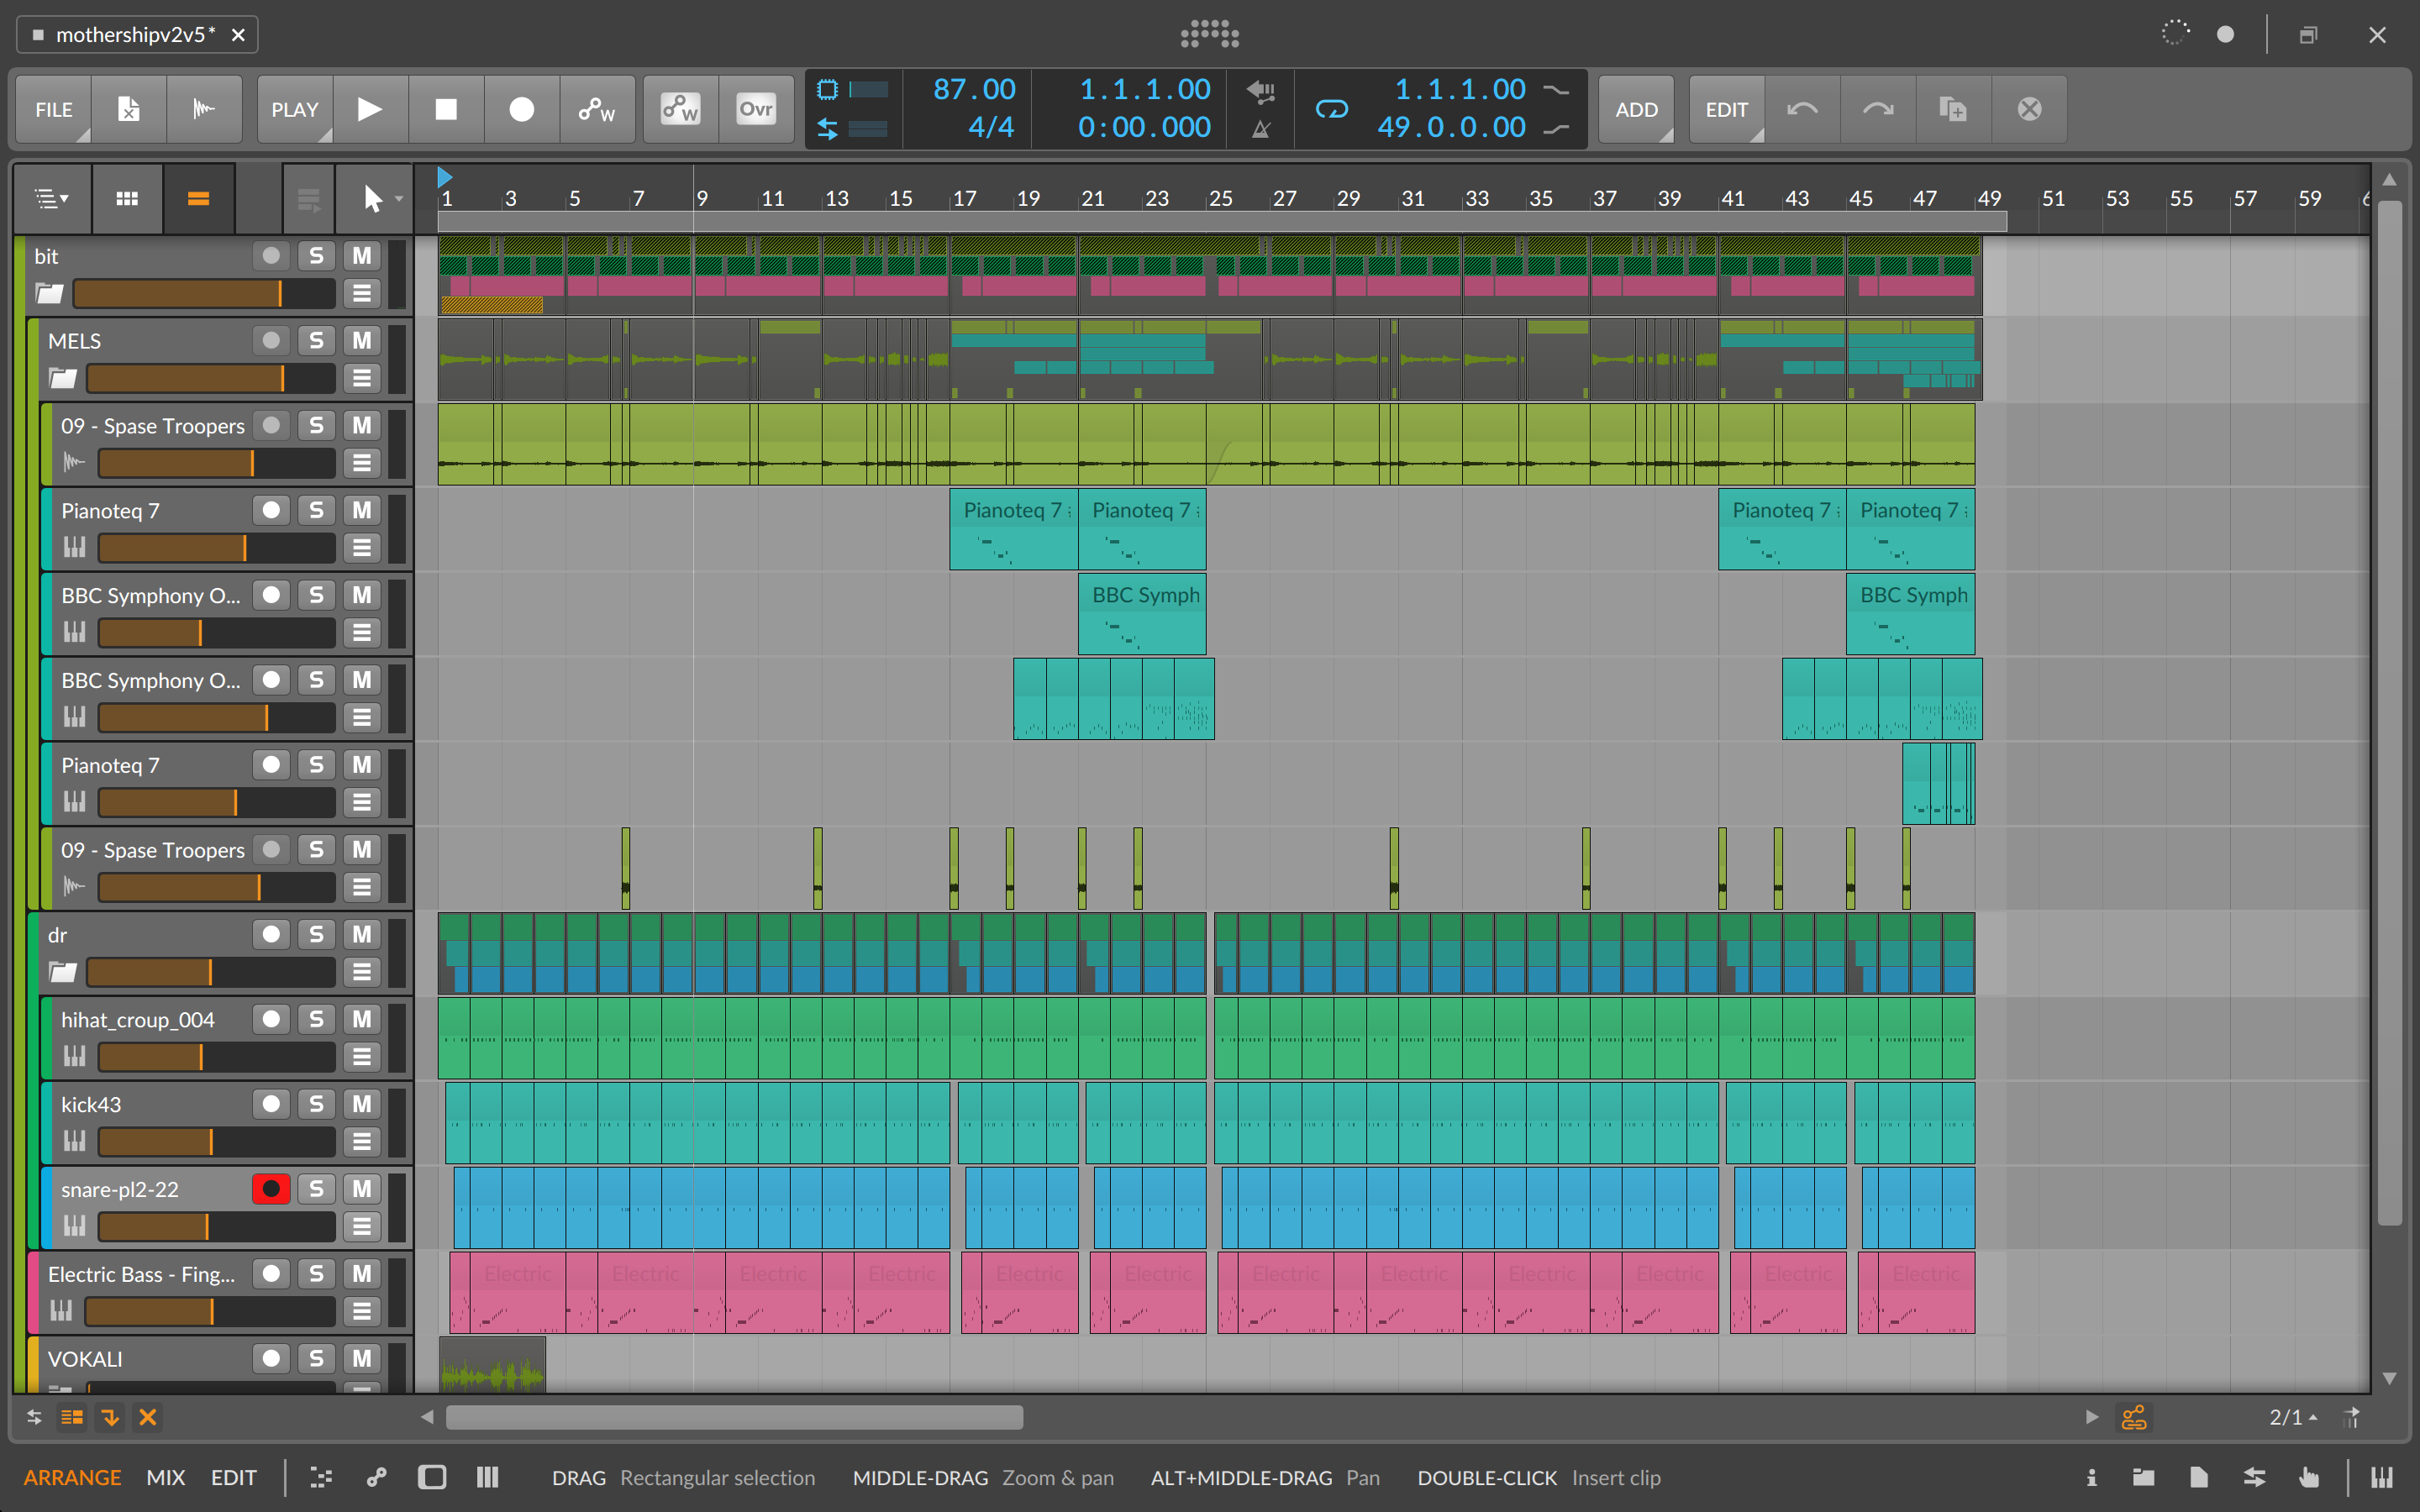Image resolution: width=2420 pixels, height=1512 pixels.
Task: Open the FILE menu
Action: 54,109
